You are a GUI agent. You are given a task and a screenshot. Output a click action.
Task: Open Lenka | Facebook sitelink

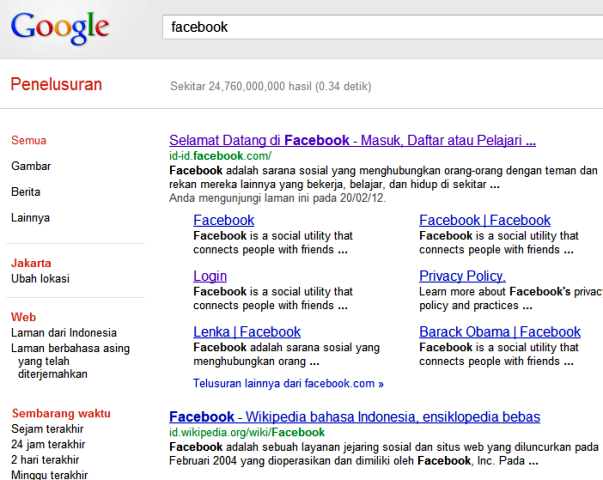pos(247,332)
